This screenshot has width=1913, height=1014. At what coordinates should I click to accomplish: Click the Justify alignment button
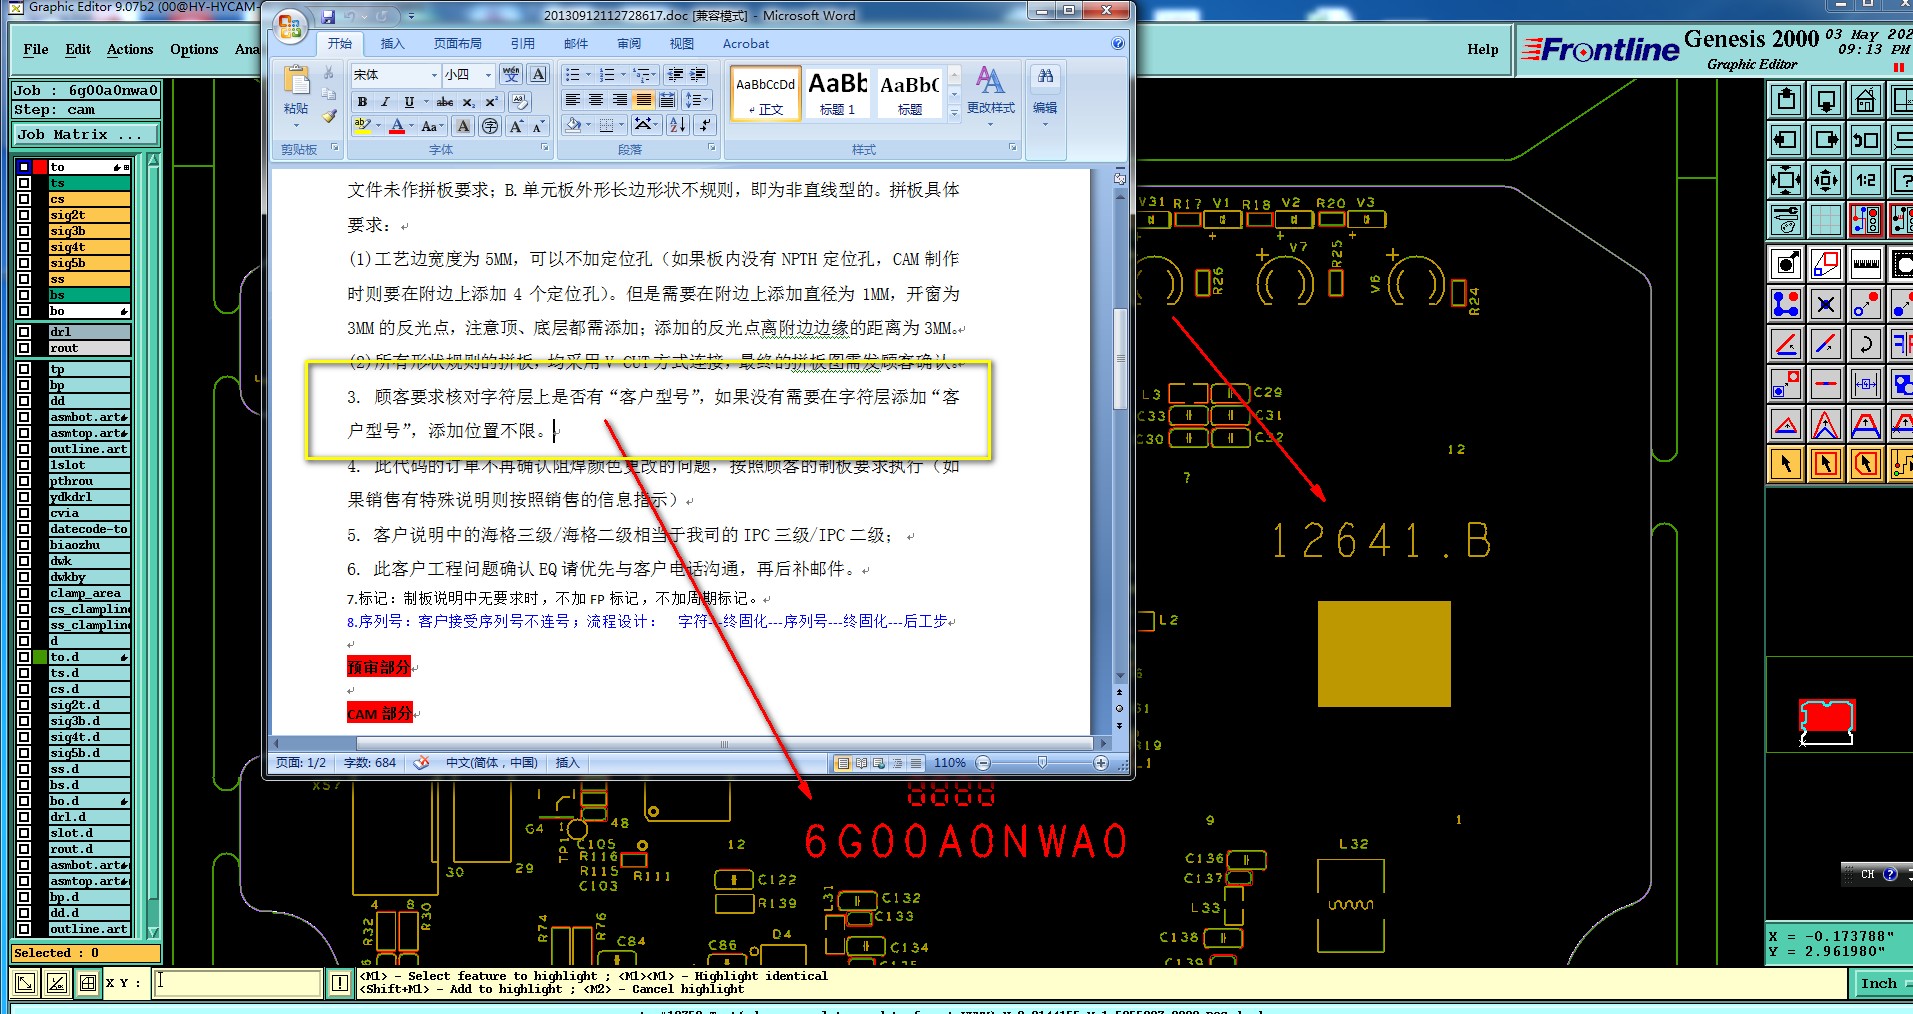(x=643, y=100)
